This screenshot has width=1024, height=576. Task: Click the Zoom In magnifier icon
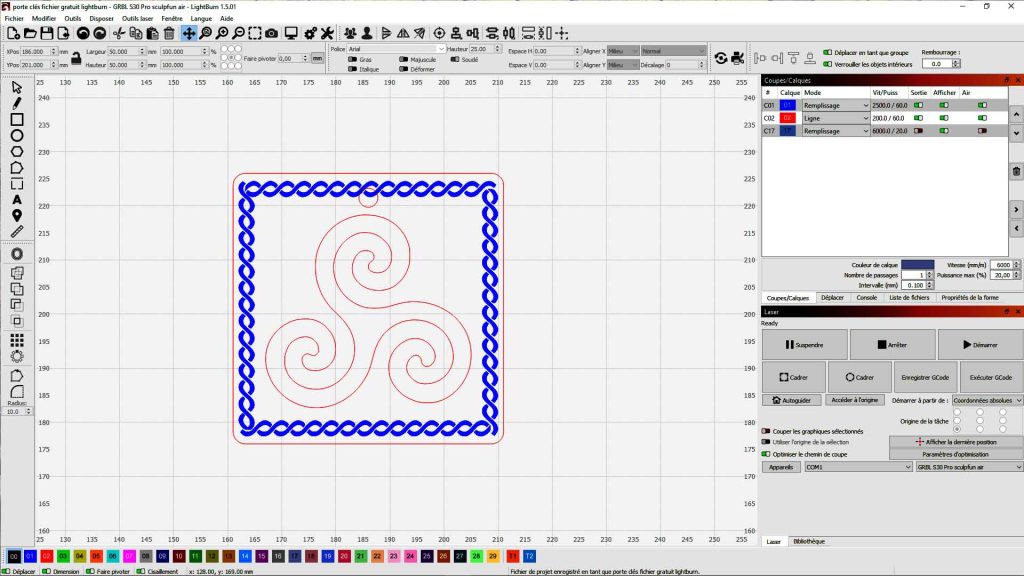pyautogui.click(x=222, y=33)
